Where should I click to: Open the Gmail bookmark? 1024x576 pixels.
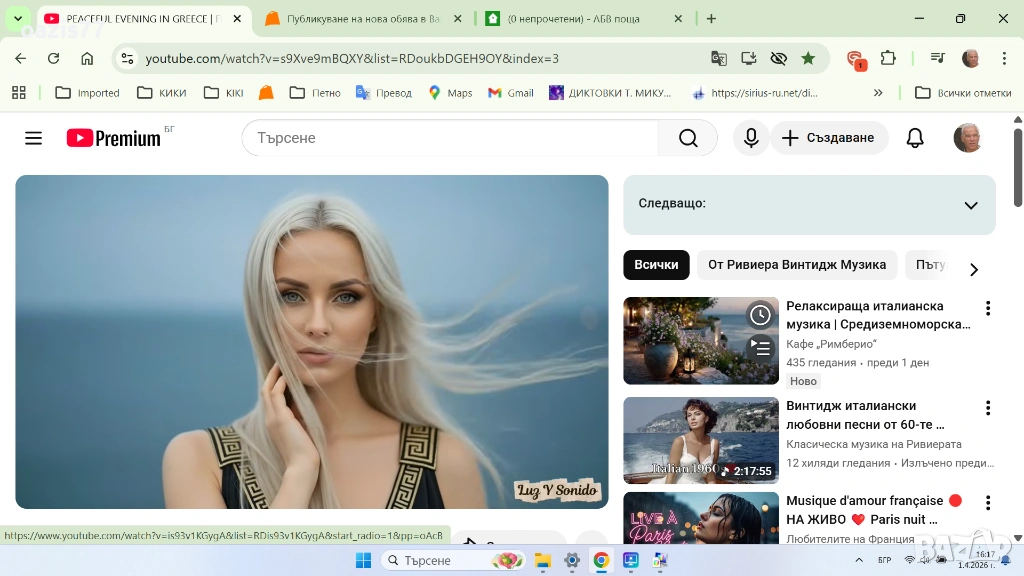(510, 93)
